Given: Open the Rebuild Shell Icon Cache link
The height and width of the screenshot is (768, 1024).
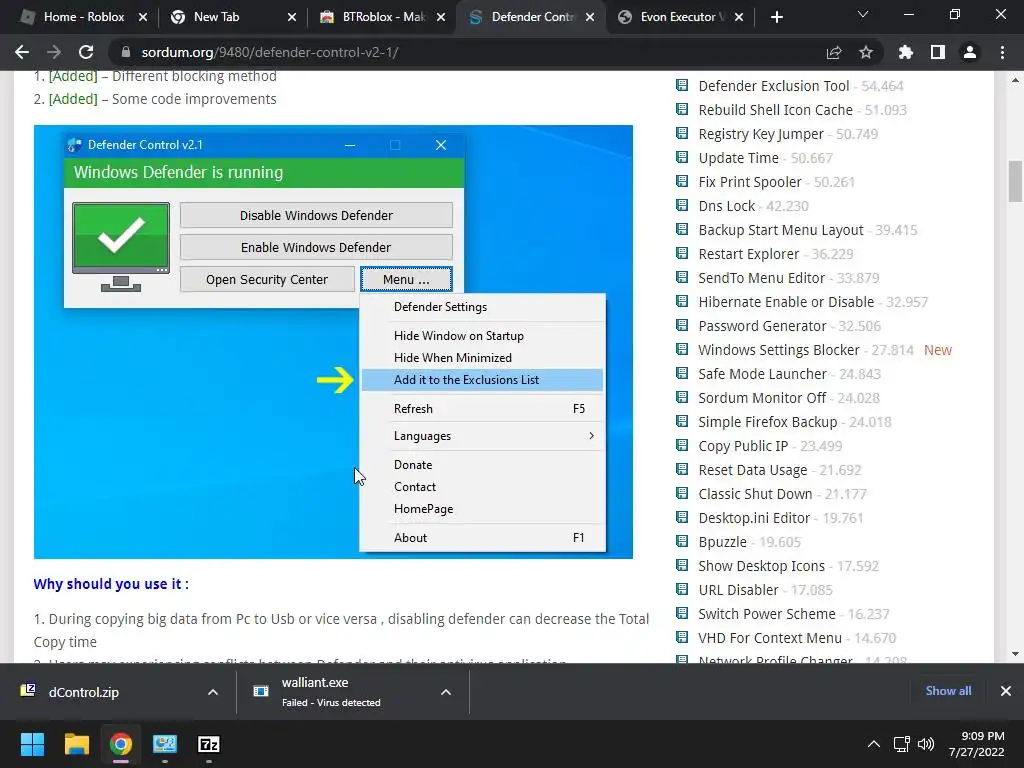Looking at the screenshot, I should [x=775, y=110].
